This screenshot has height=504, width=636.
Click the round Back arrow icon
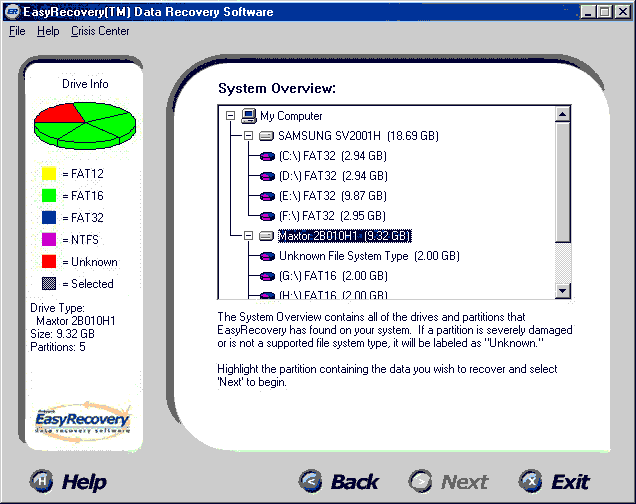311,481
